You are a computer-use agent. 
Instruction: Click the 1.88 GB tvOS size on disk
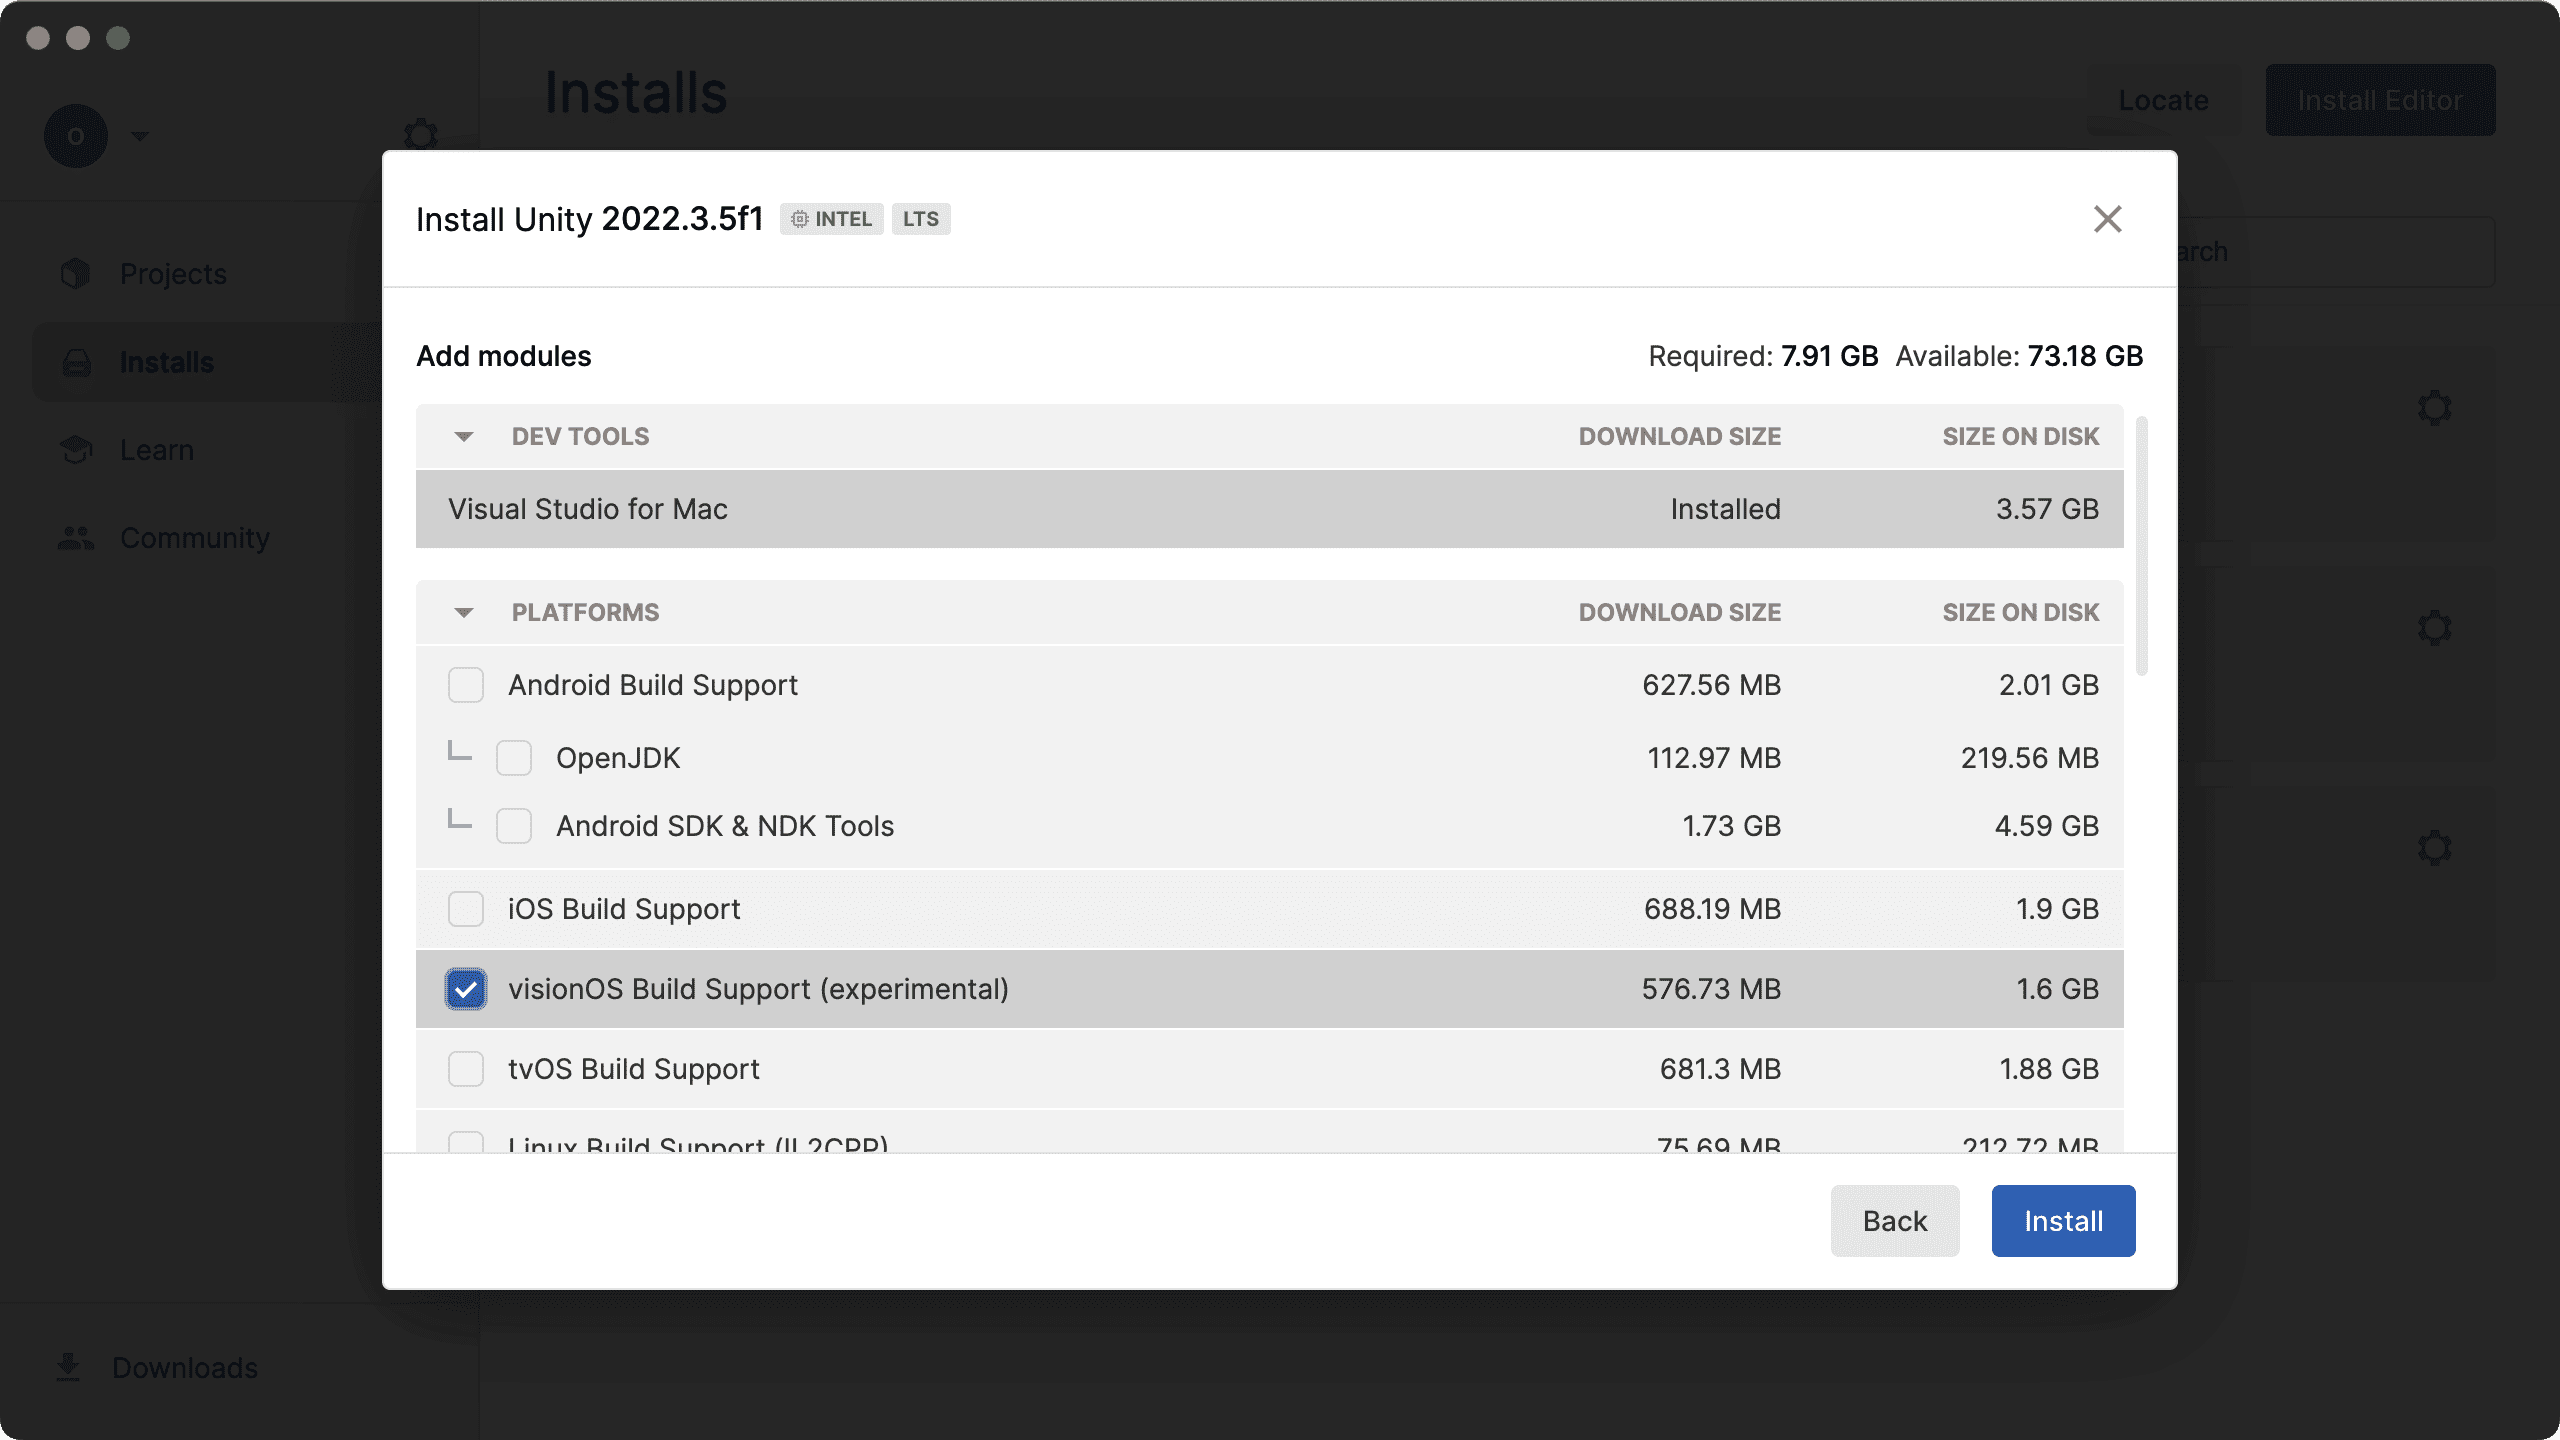coord(2049,1069)
